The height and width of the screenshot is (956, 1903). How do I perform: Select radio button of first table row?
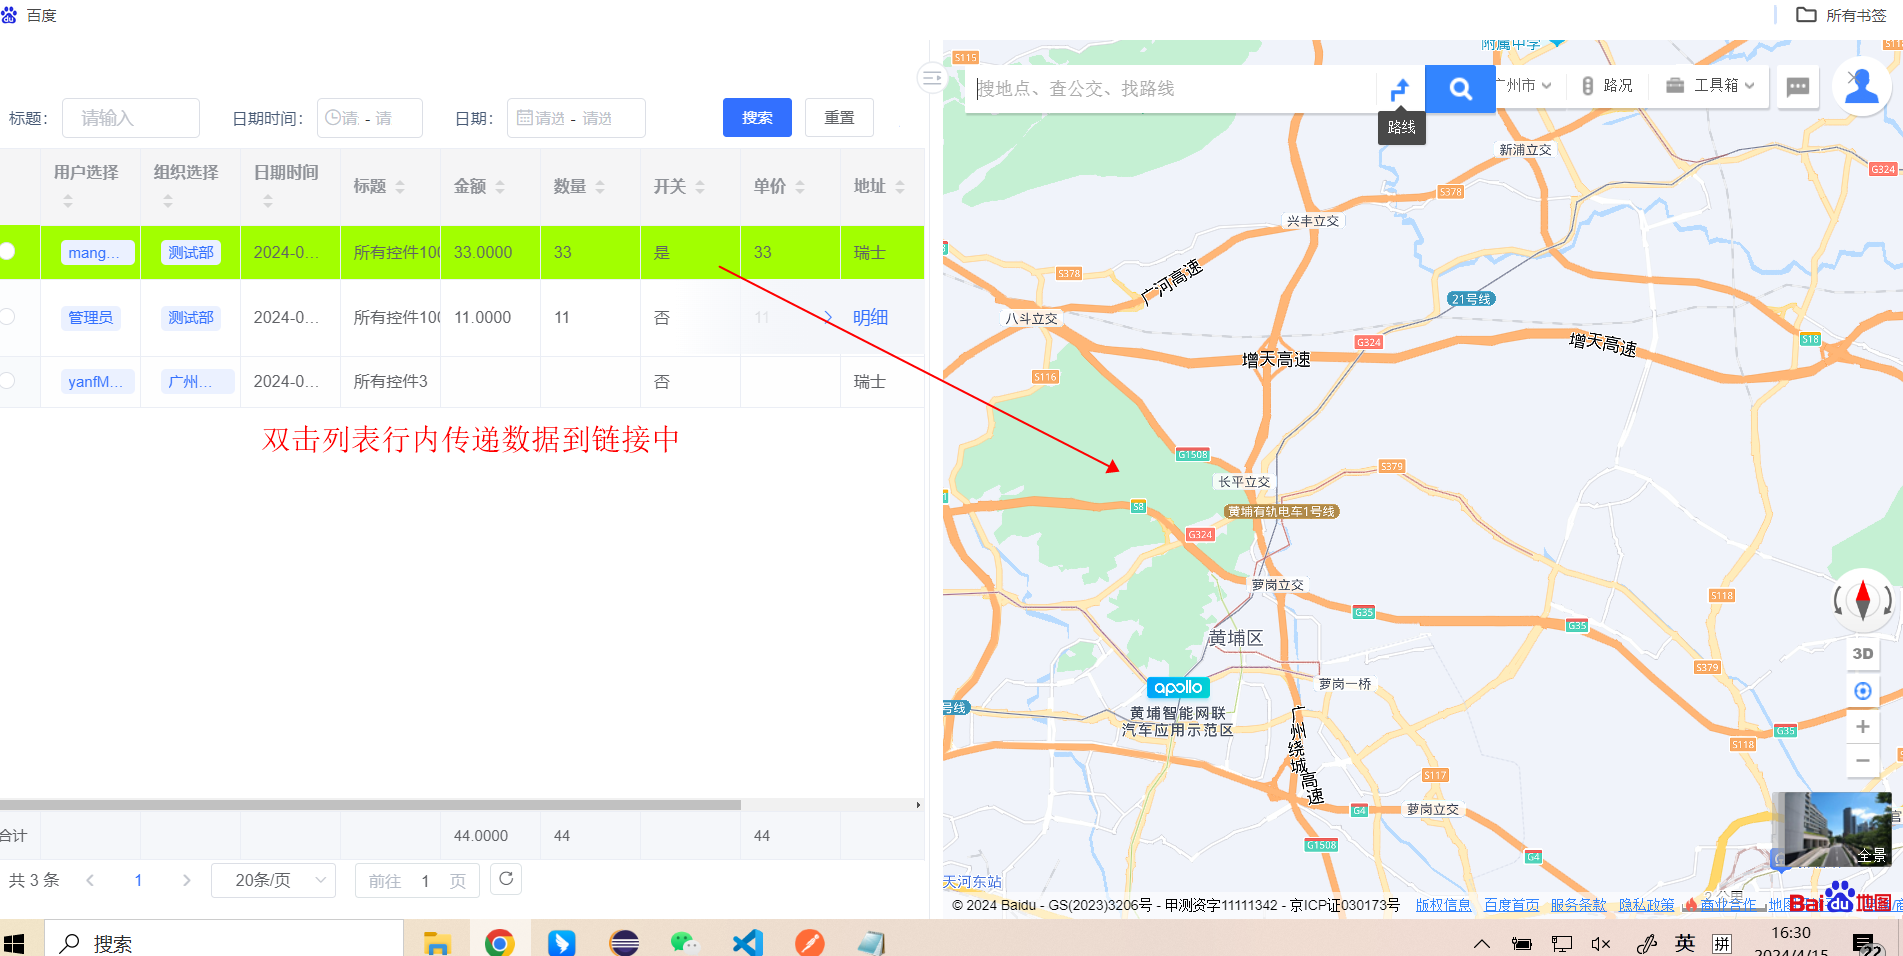(x=8, y=251)
